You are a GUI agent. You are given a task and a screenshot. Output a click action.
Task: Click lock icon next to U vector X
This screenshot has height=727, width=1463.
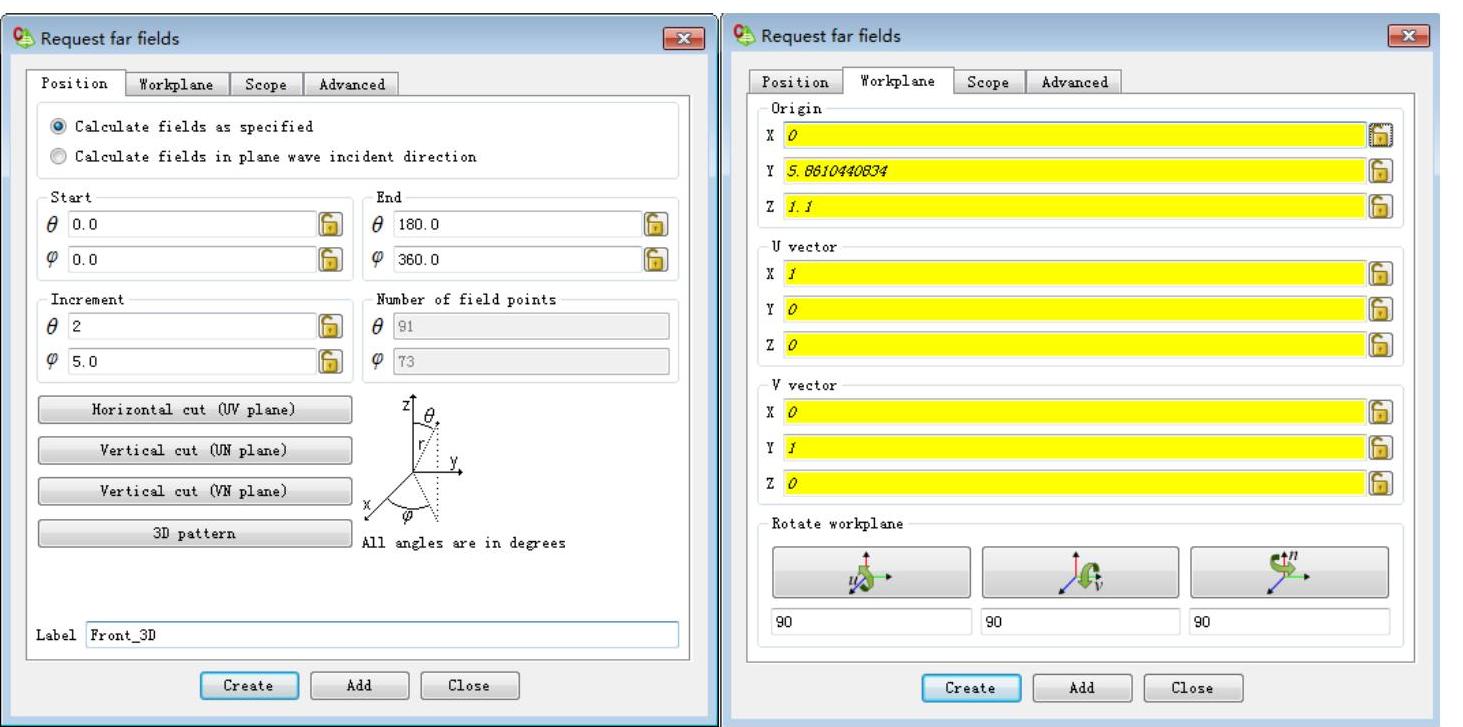coord(1381,274)
